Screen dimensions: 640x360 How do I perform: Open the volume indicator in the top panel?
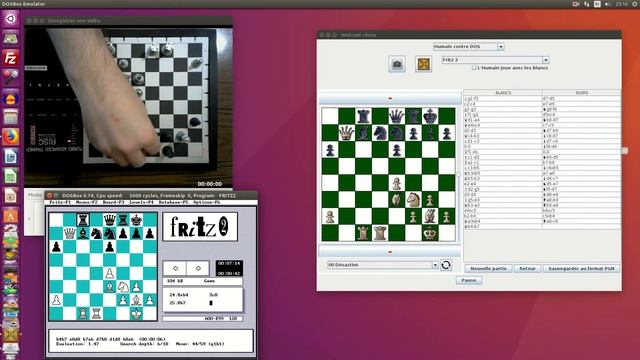pyautogui.click(x=608, y=4)
